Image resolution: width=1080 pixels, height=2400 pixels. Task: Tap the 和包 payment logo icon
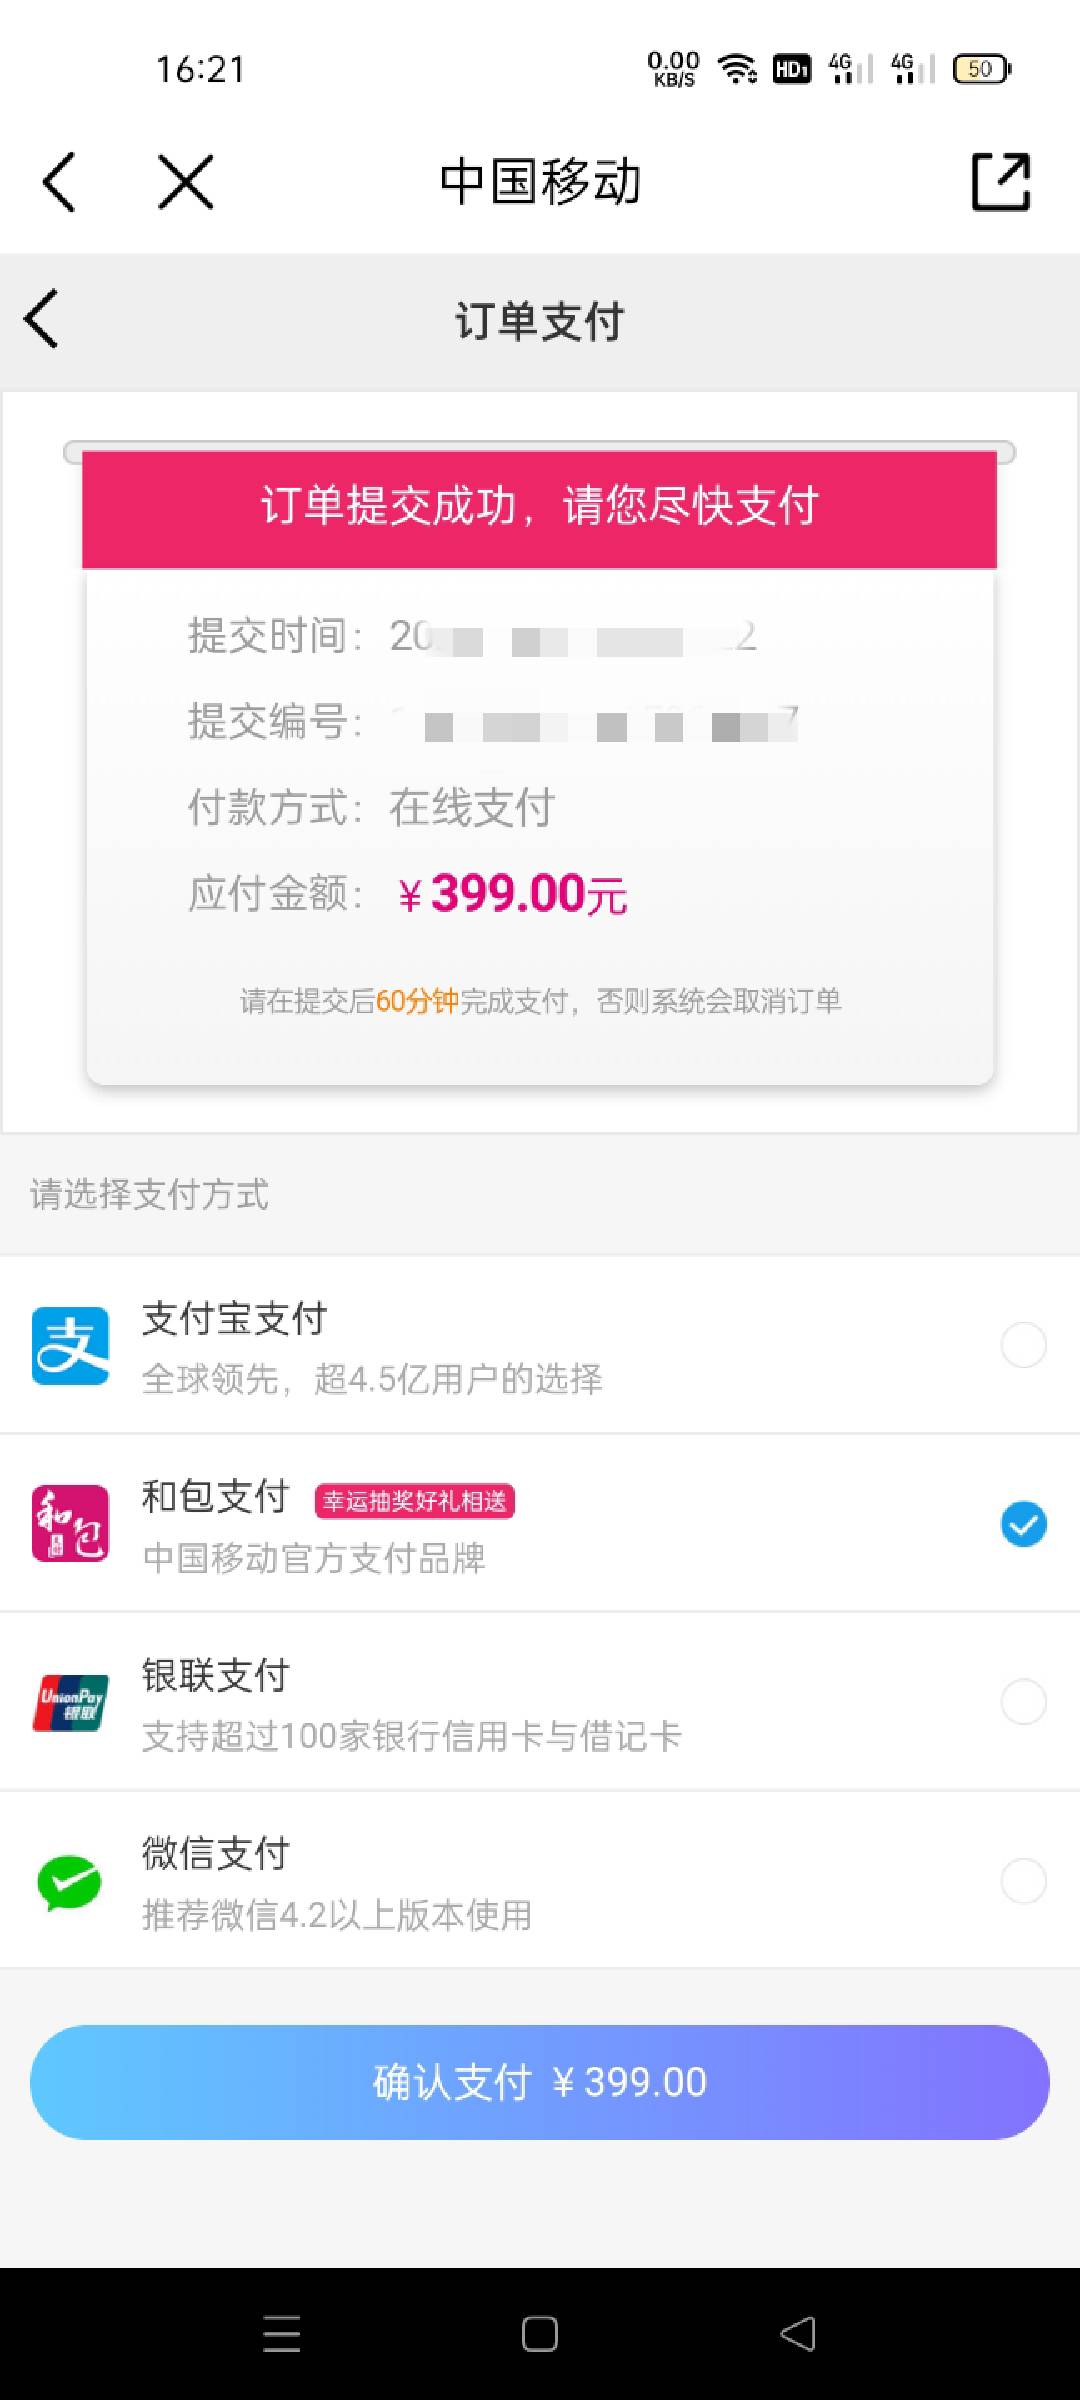click(x=70, y=1523)
